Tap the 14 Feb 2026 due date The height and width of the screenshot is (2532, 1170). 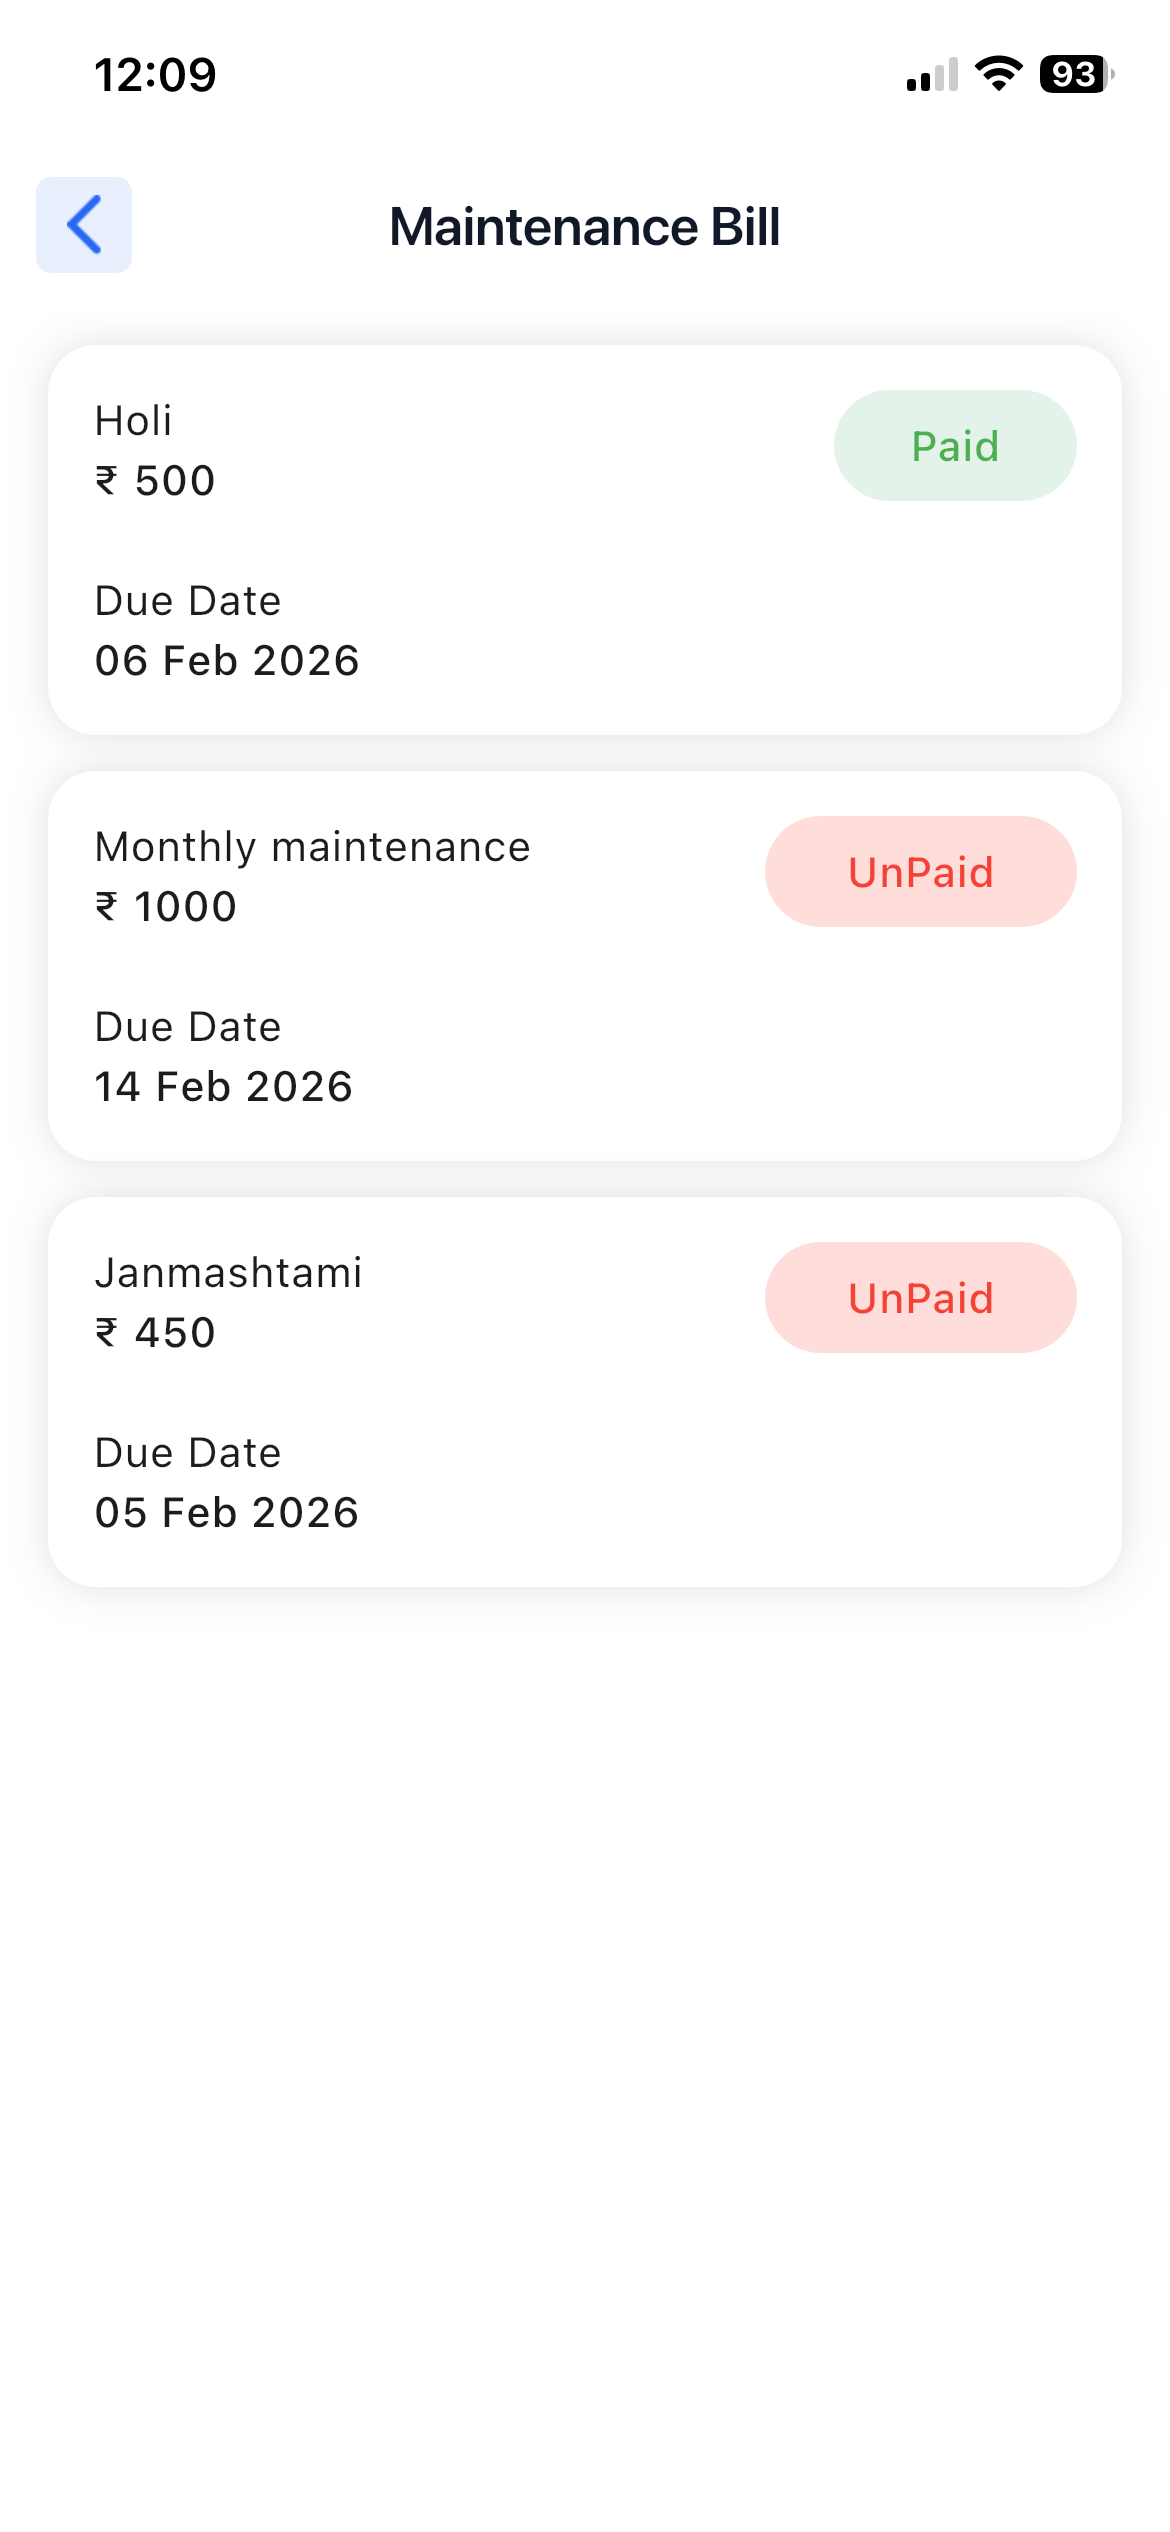[x=224, y=1087]
